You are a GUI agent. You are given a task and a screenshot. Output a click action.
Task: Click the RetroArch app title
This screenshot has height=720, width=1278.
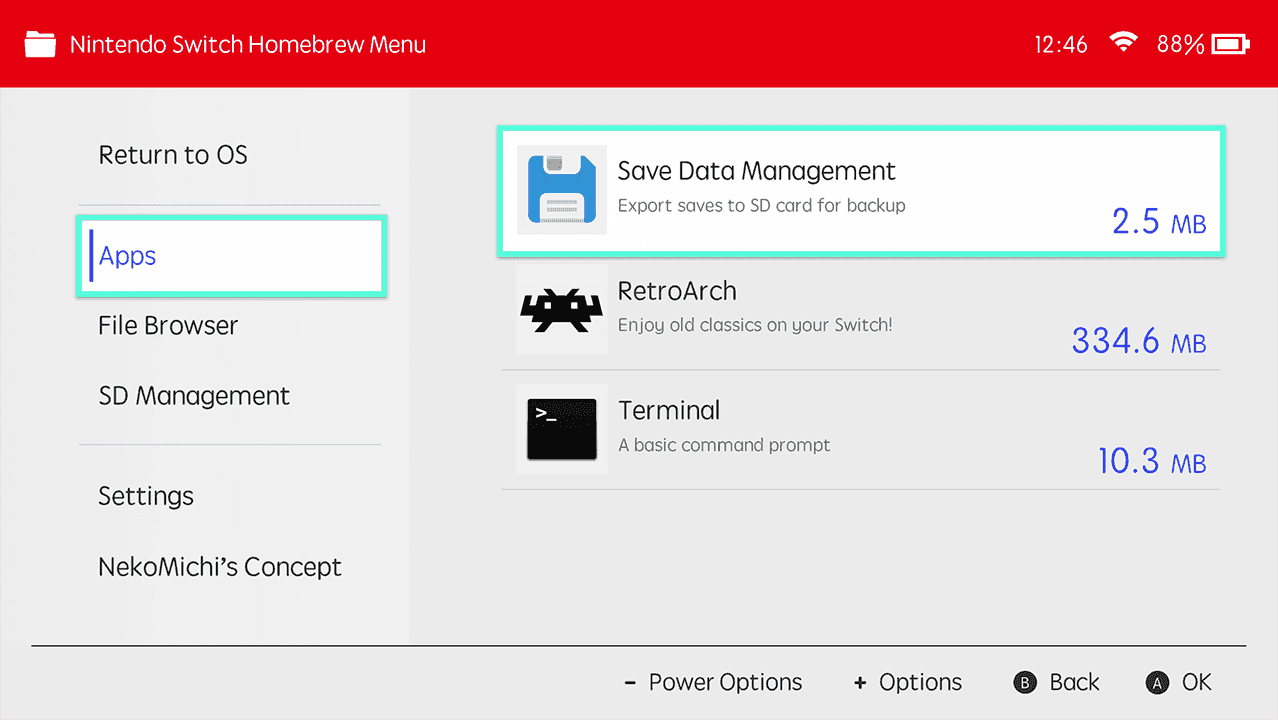pos(677,291)
